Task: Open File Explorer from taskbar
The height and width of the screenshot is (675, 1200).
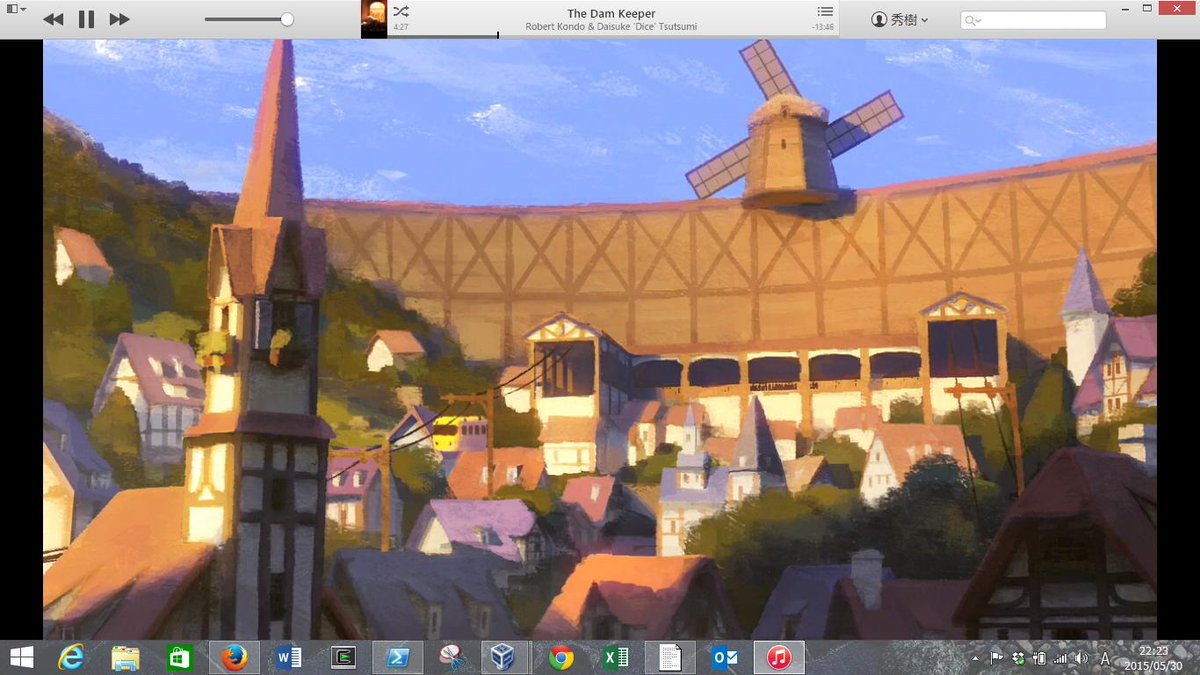Action: (125, 657)
